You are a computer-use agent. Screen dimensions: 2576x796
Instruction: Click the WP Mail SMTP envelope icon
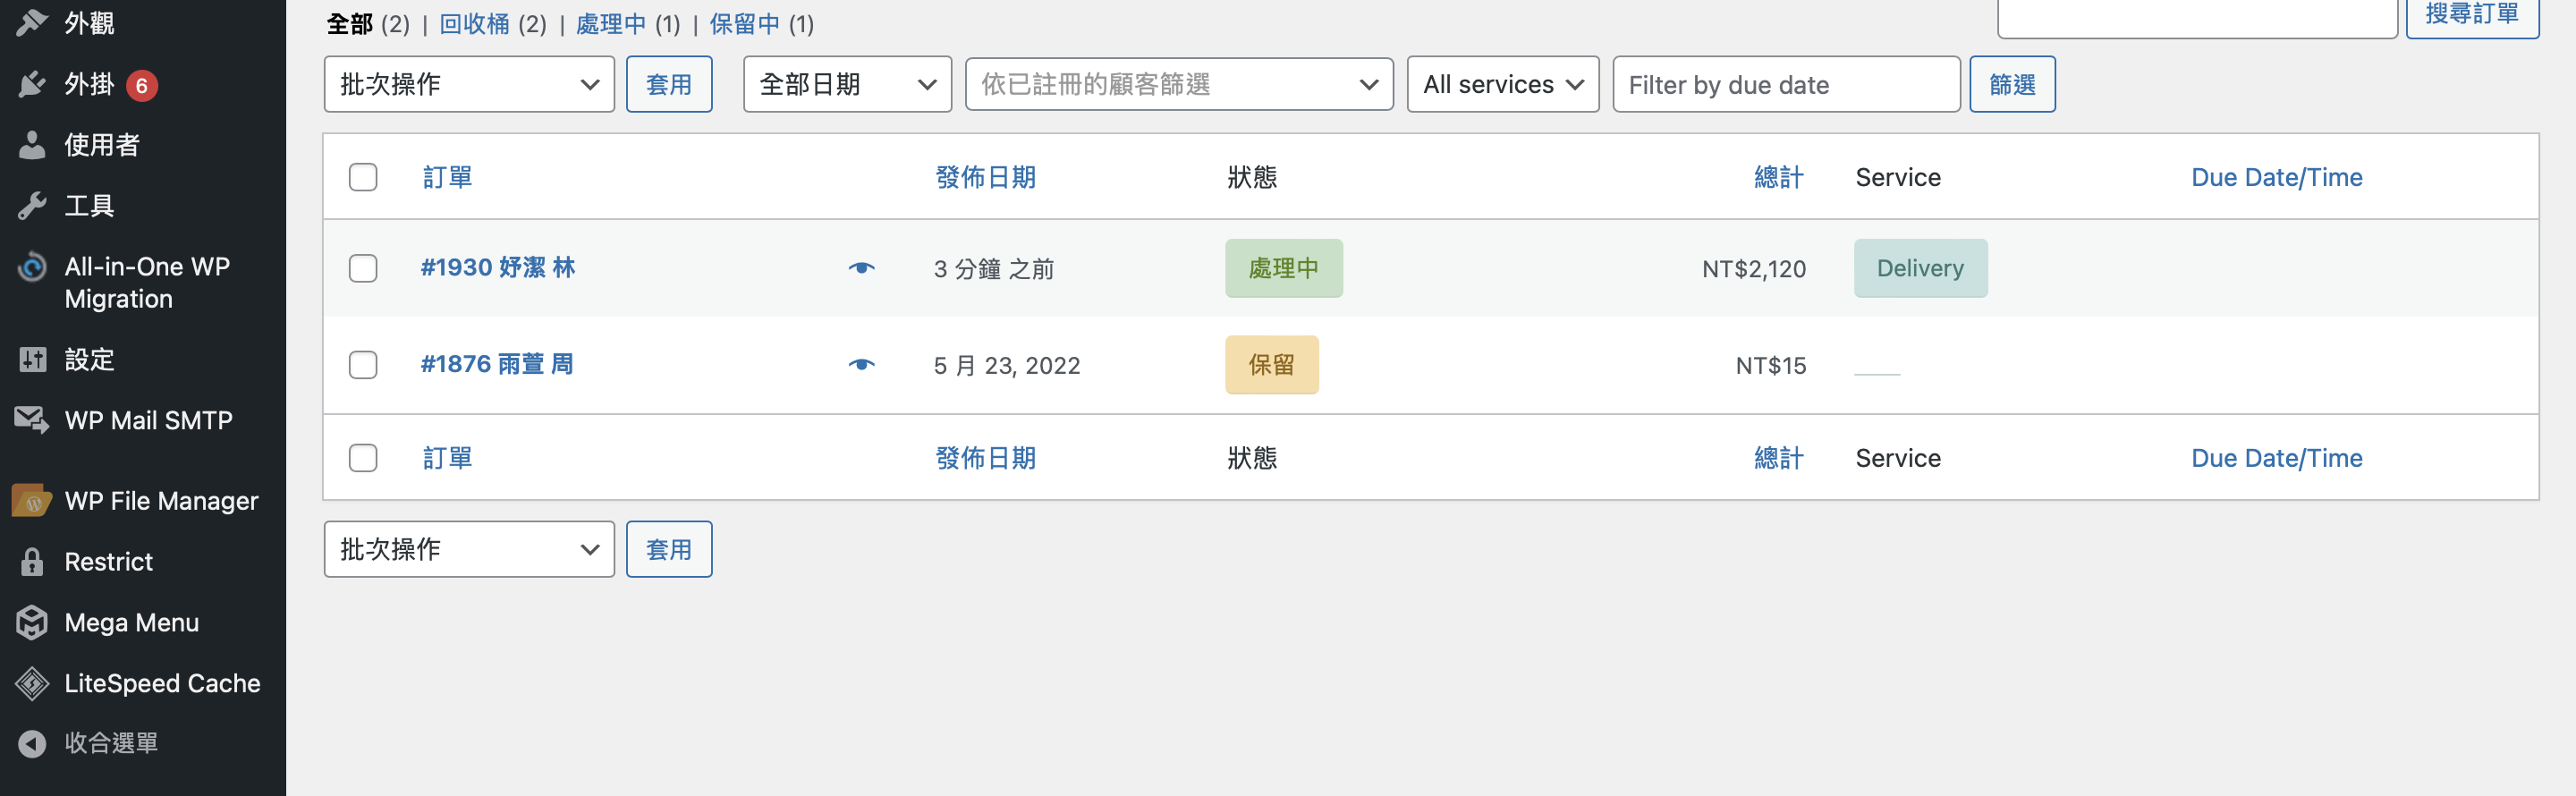[x=32, y=420]
